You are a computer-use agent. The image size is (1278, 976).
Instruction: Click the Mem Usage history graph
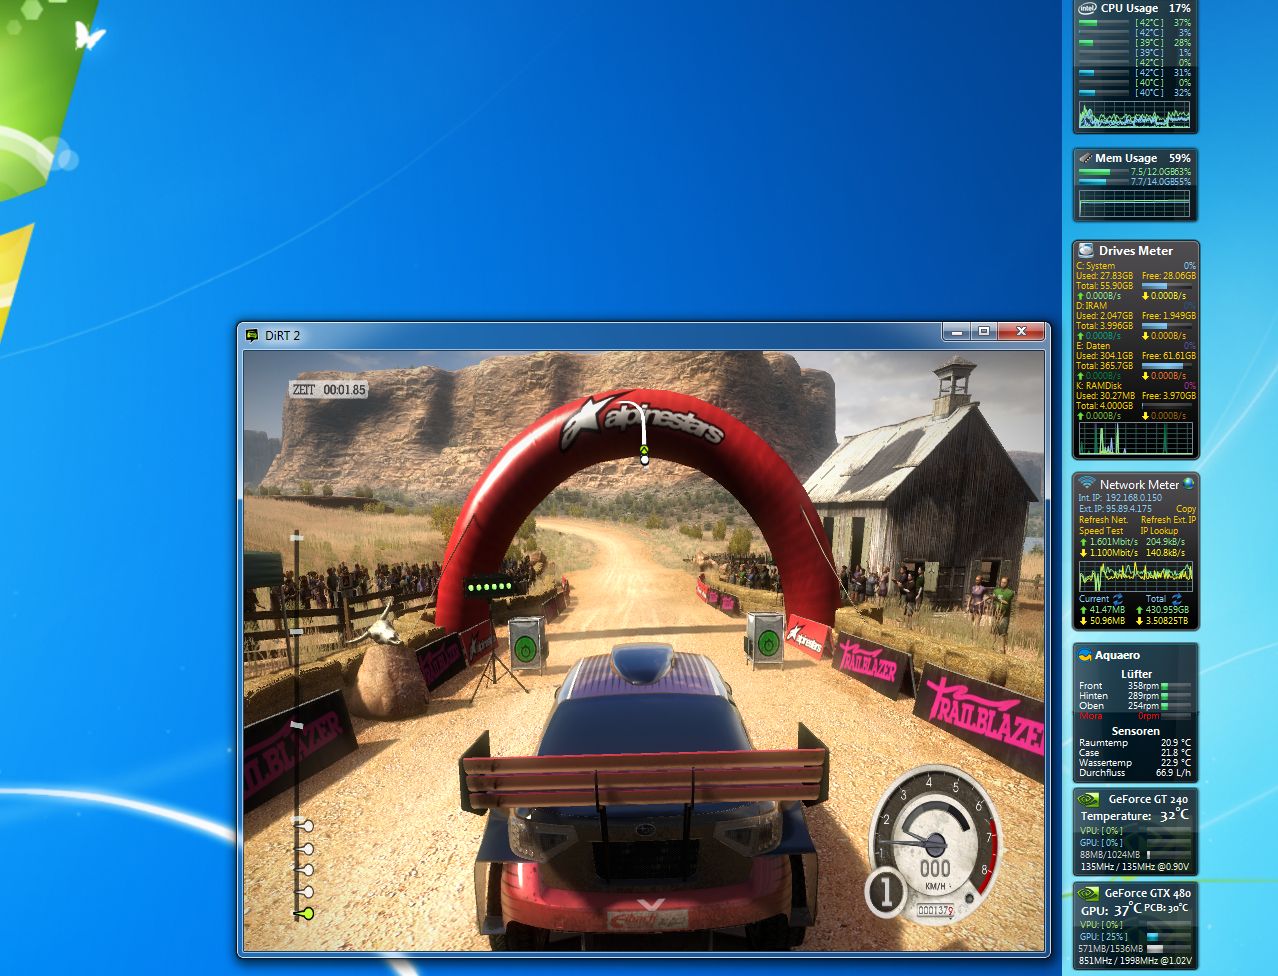1135,203
